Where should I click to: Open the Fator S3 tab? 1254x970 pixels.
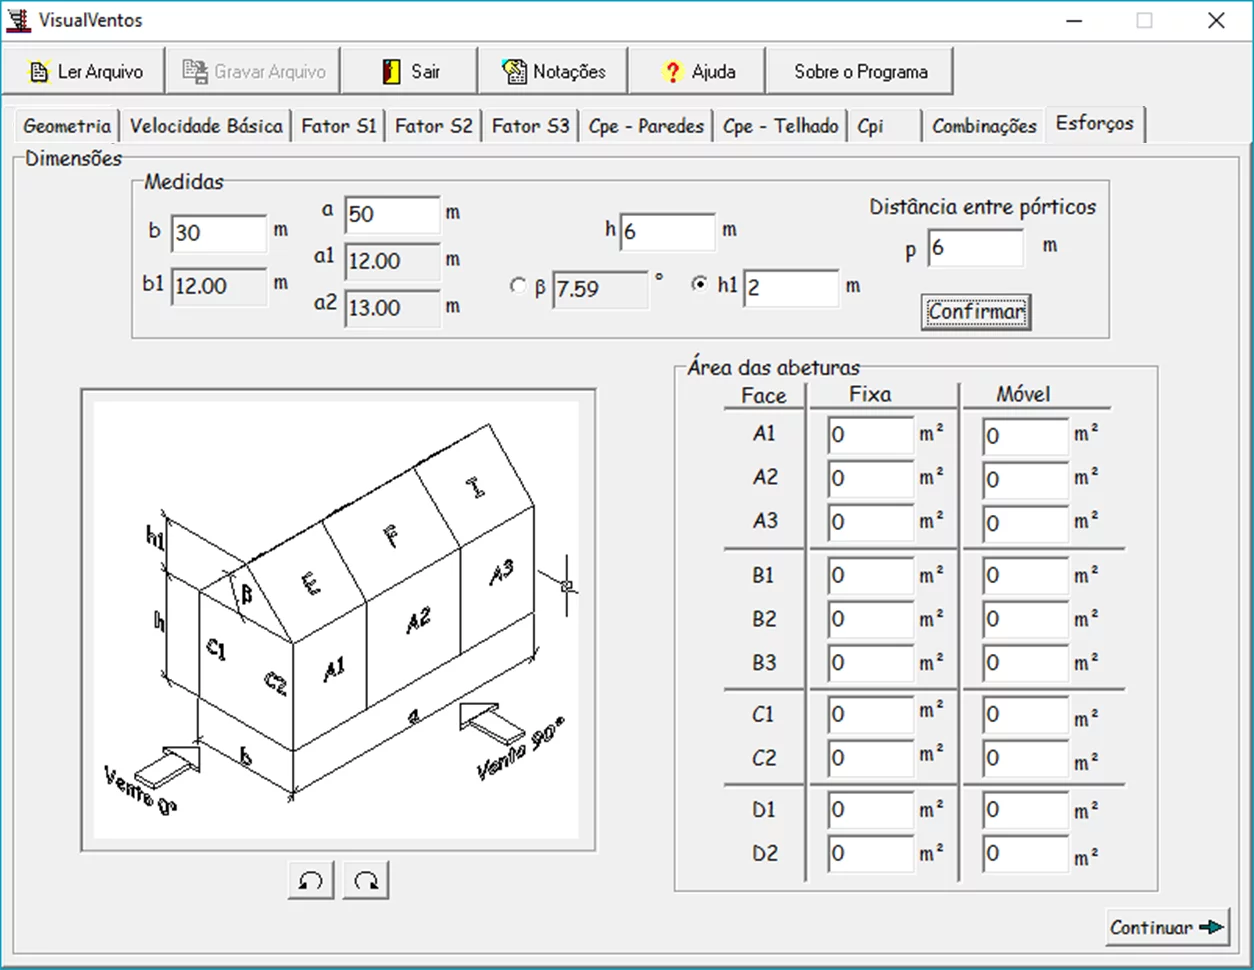(x=530, y=126)
